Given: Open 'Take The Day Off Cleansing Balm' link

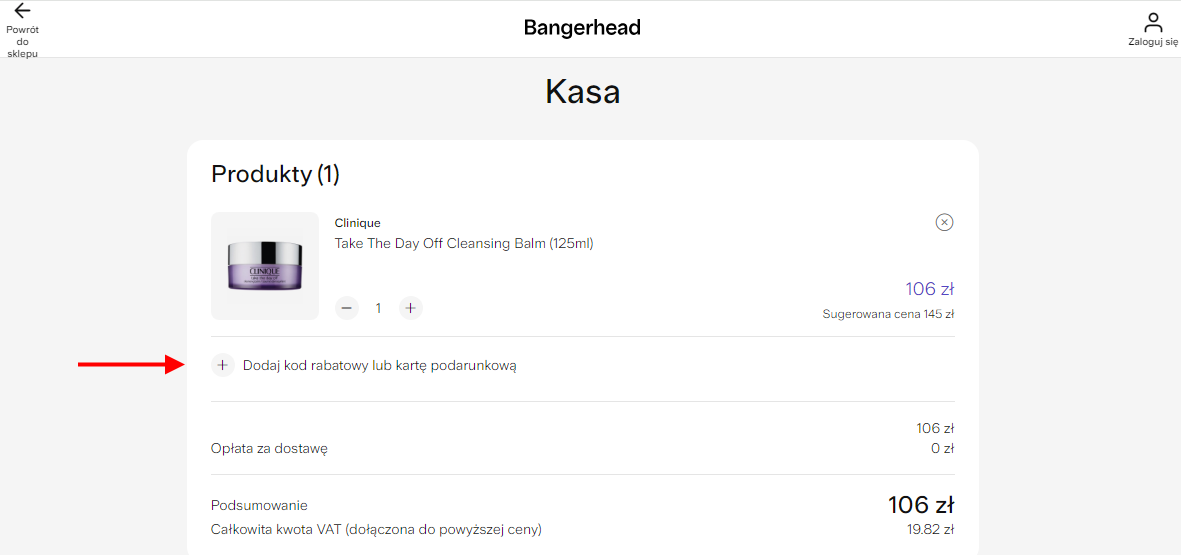Looking at the screenshot, I should click(x=464, y=243).
